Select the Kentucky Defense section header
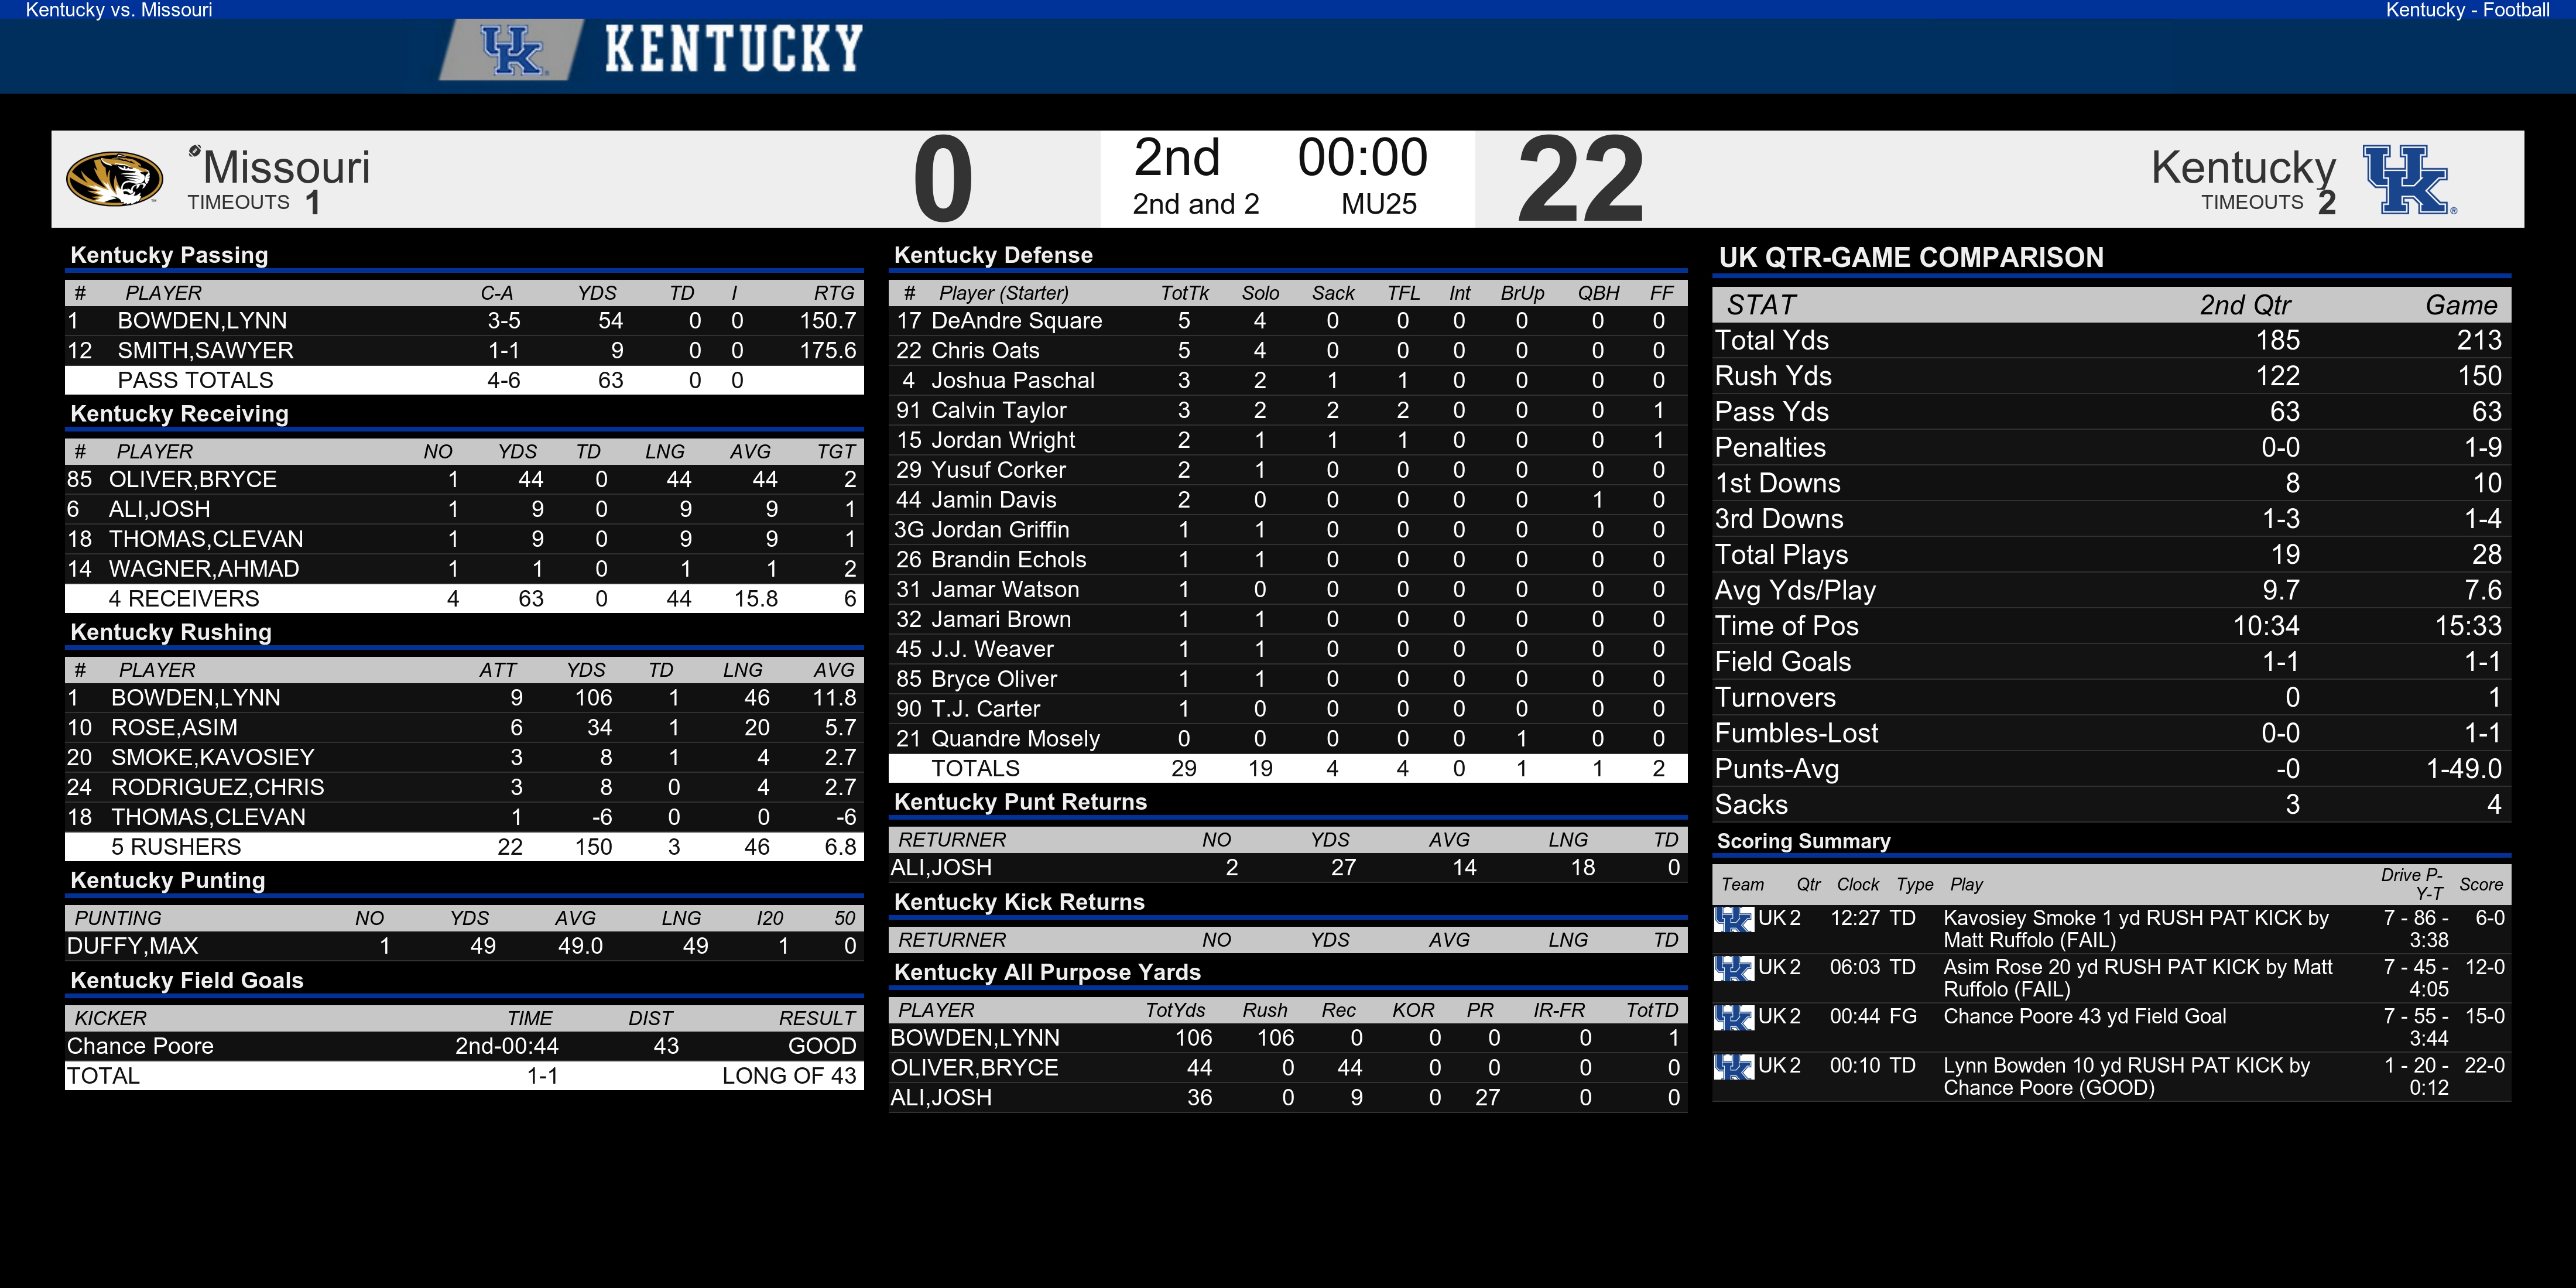2576x1288 pixels. [993, 255]
